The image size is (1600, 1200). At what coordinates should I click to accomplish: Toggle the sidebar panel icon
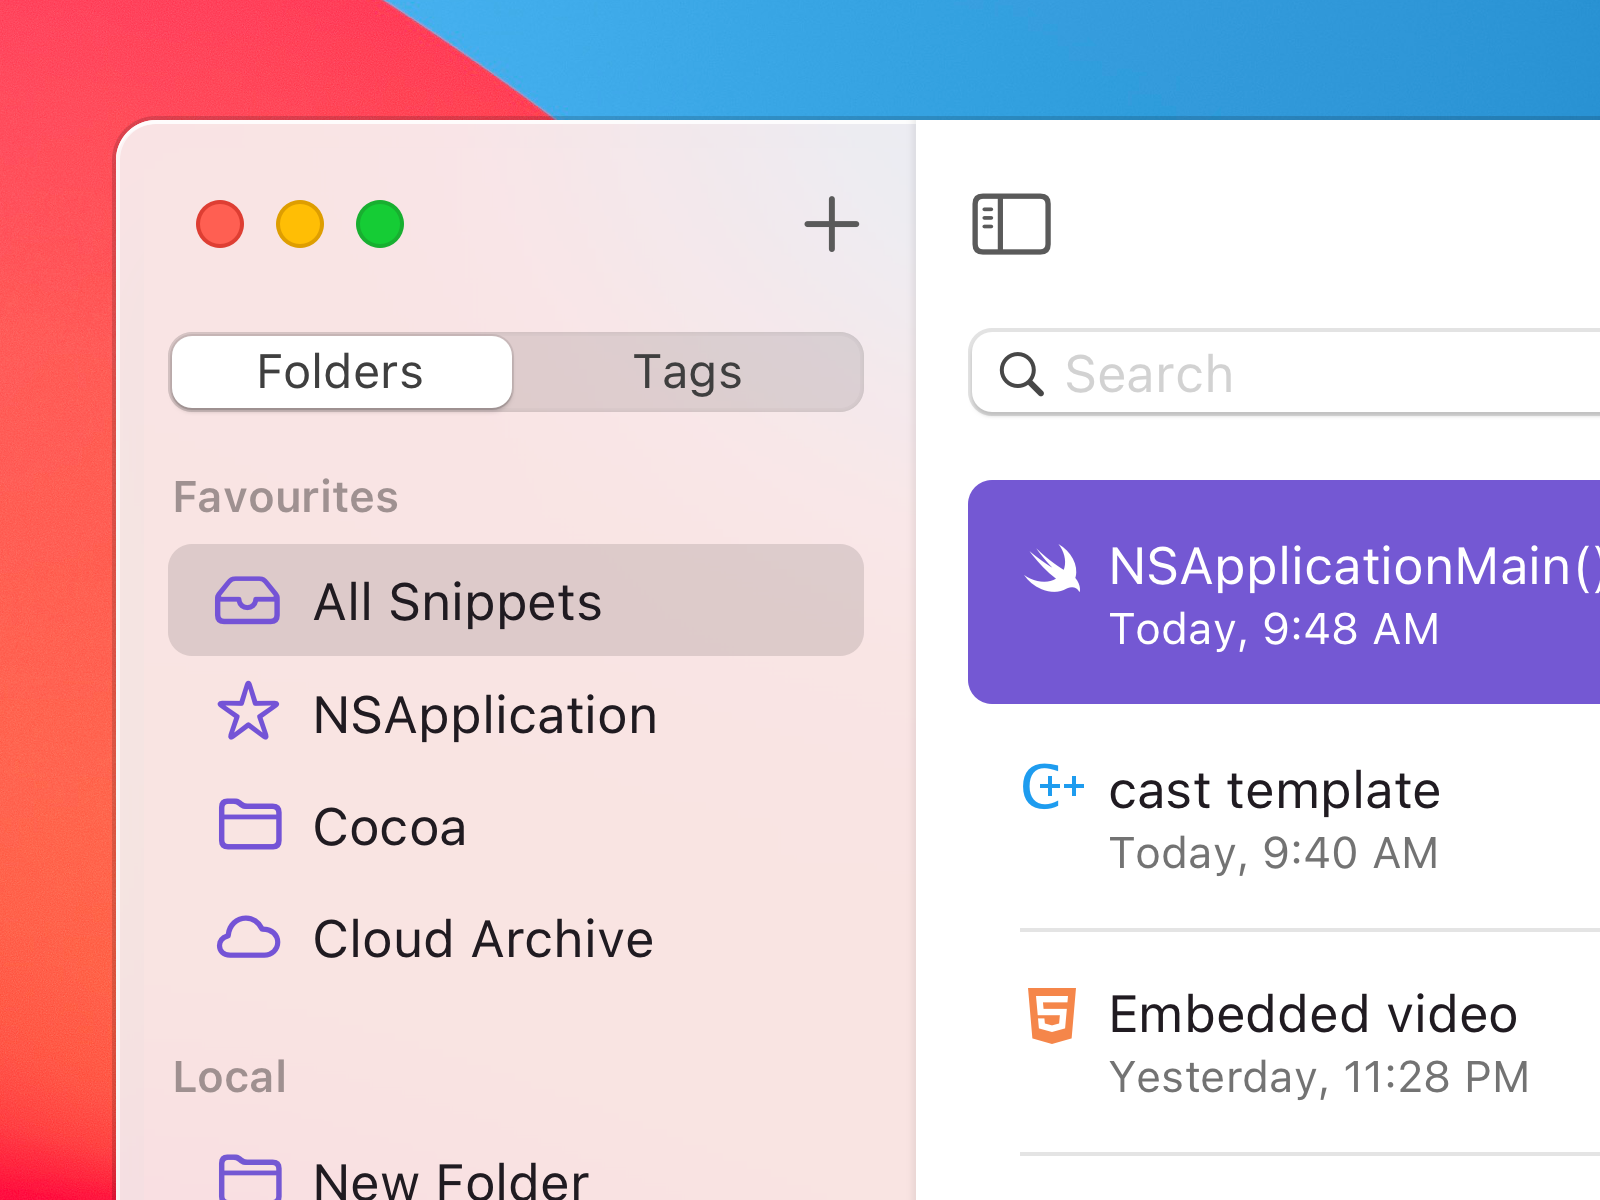pos(1011,224)
